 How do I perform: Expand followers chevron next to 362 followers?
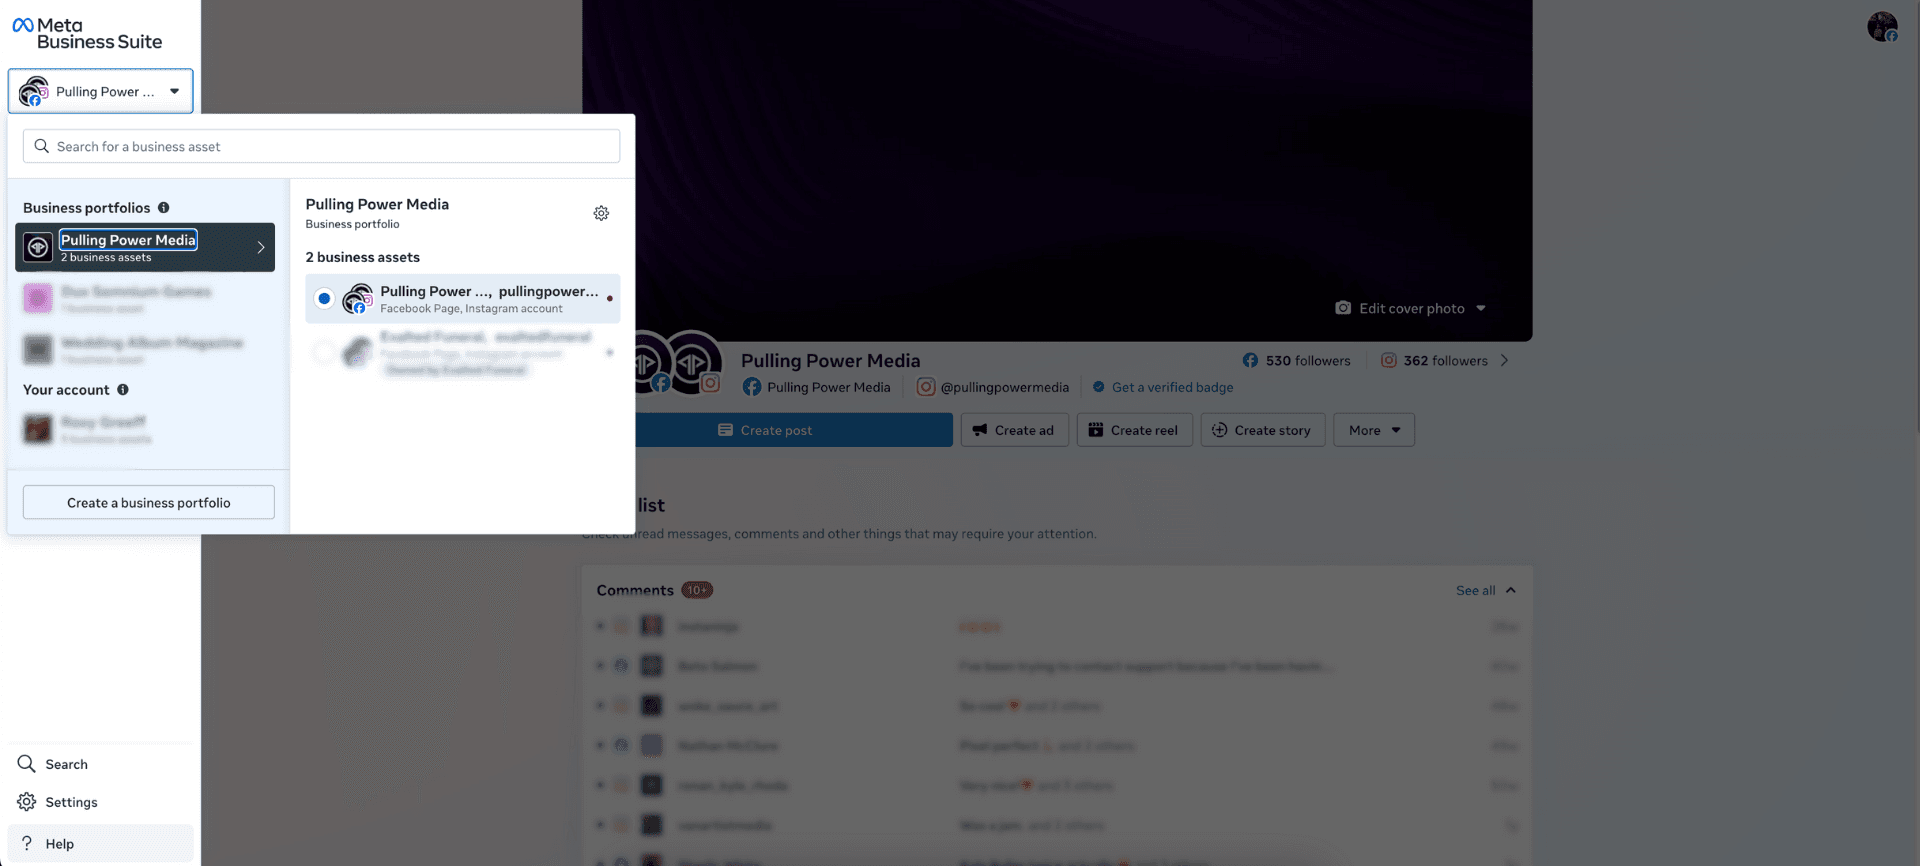click(1504, 361)
